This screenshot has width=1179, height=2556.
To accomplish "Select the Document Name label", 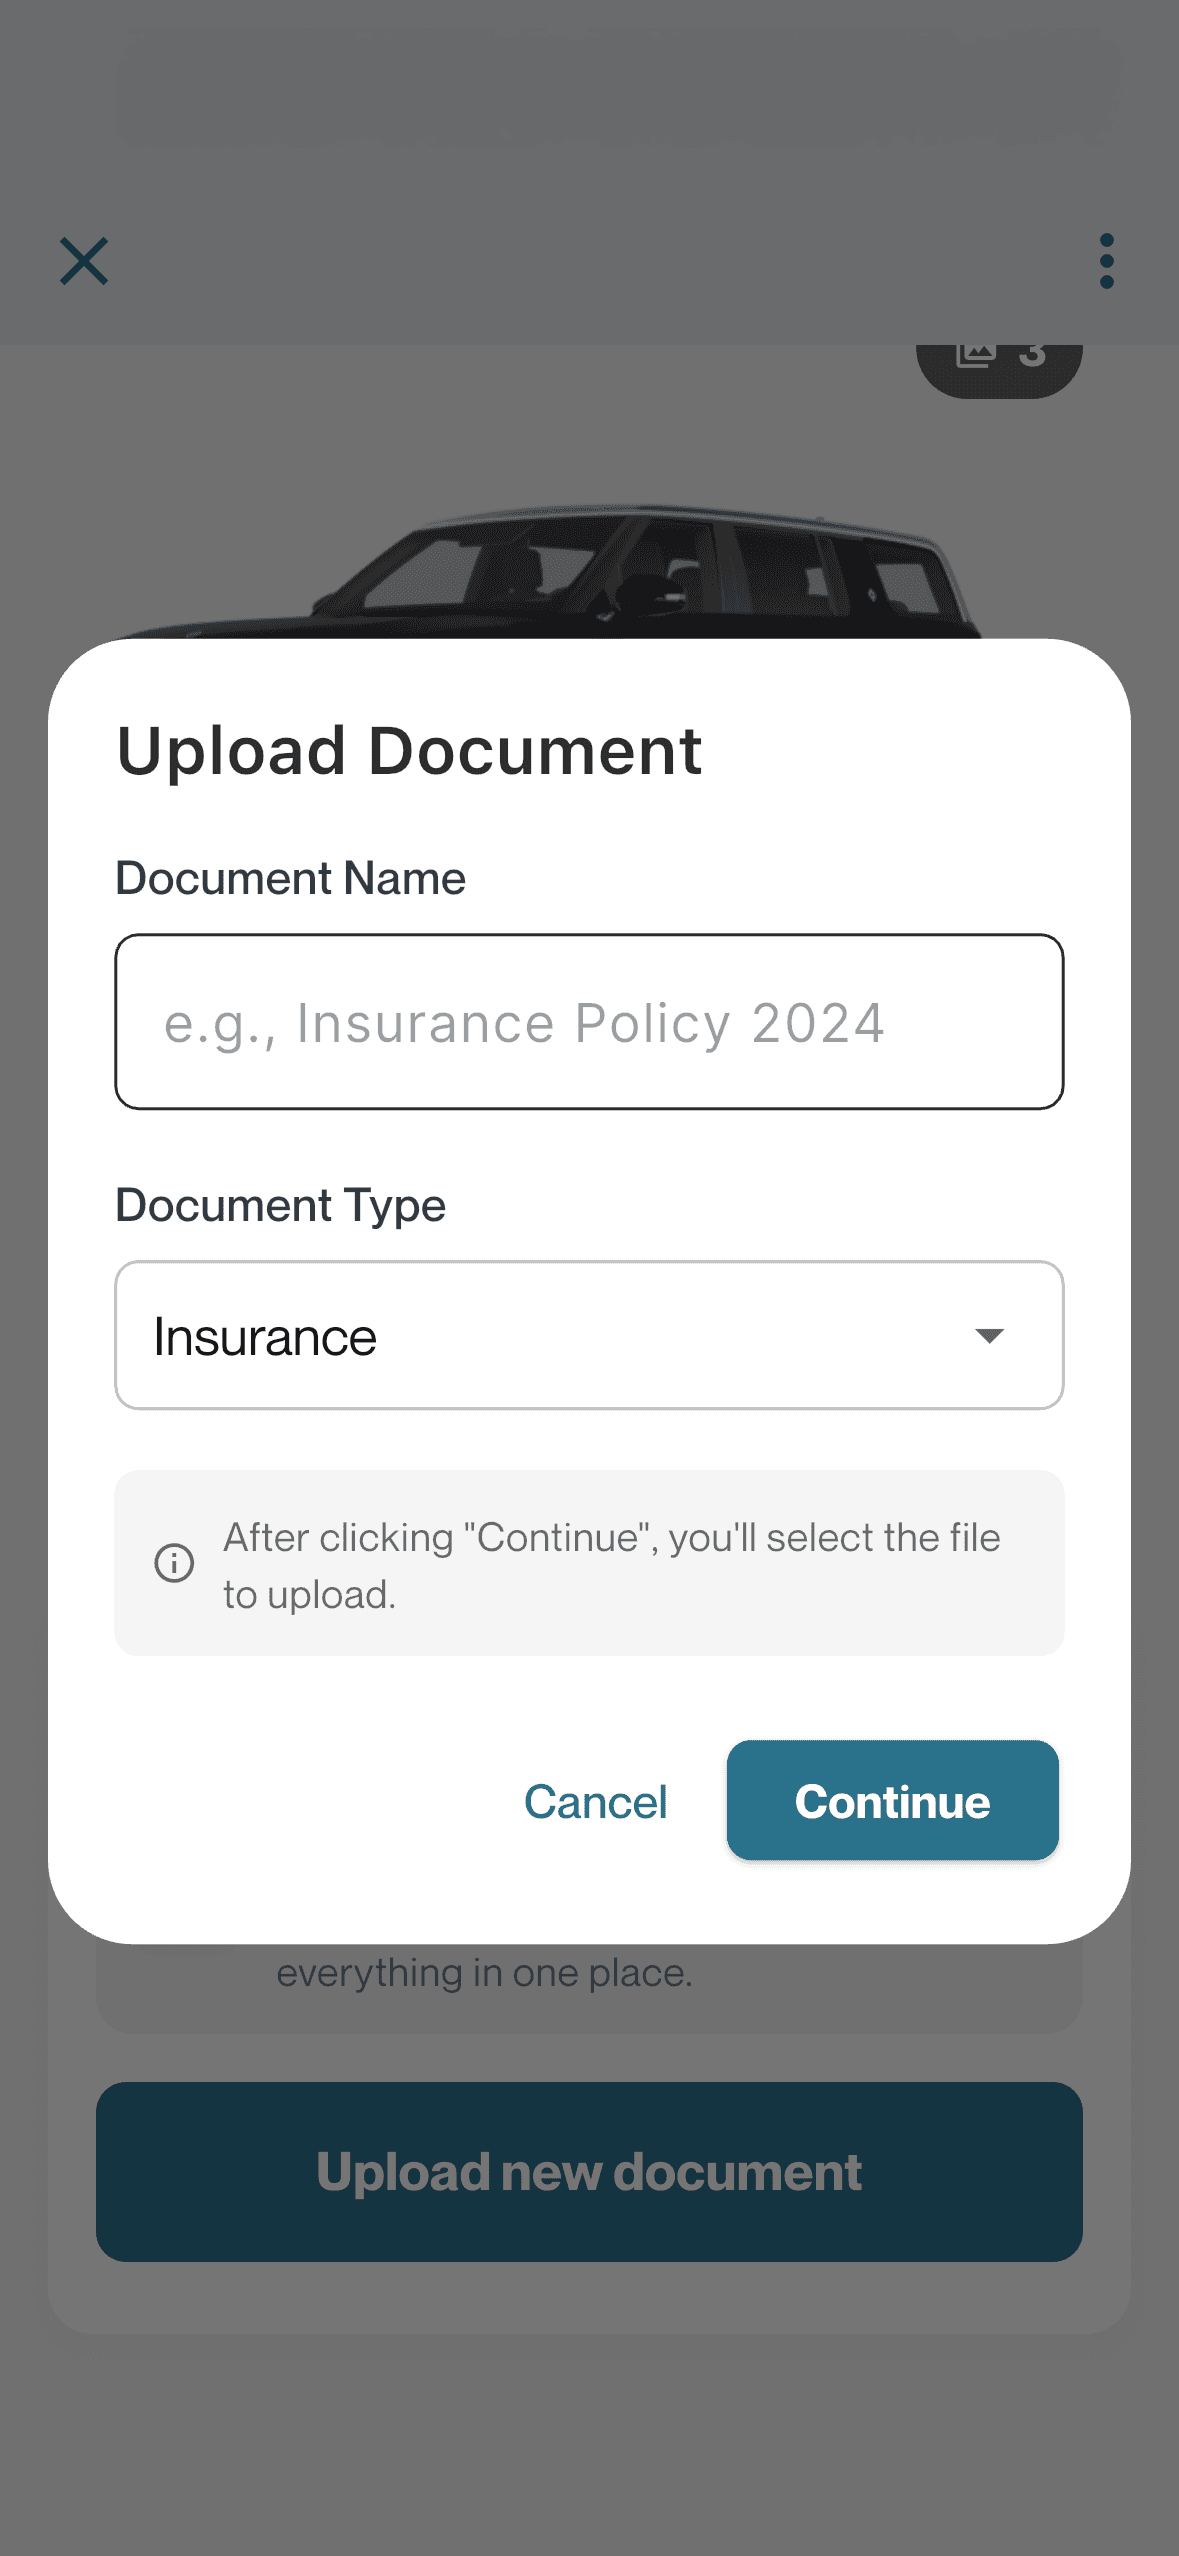I will 290,878.
